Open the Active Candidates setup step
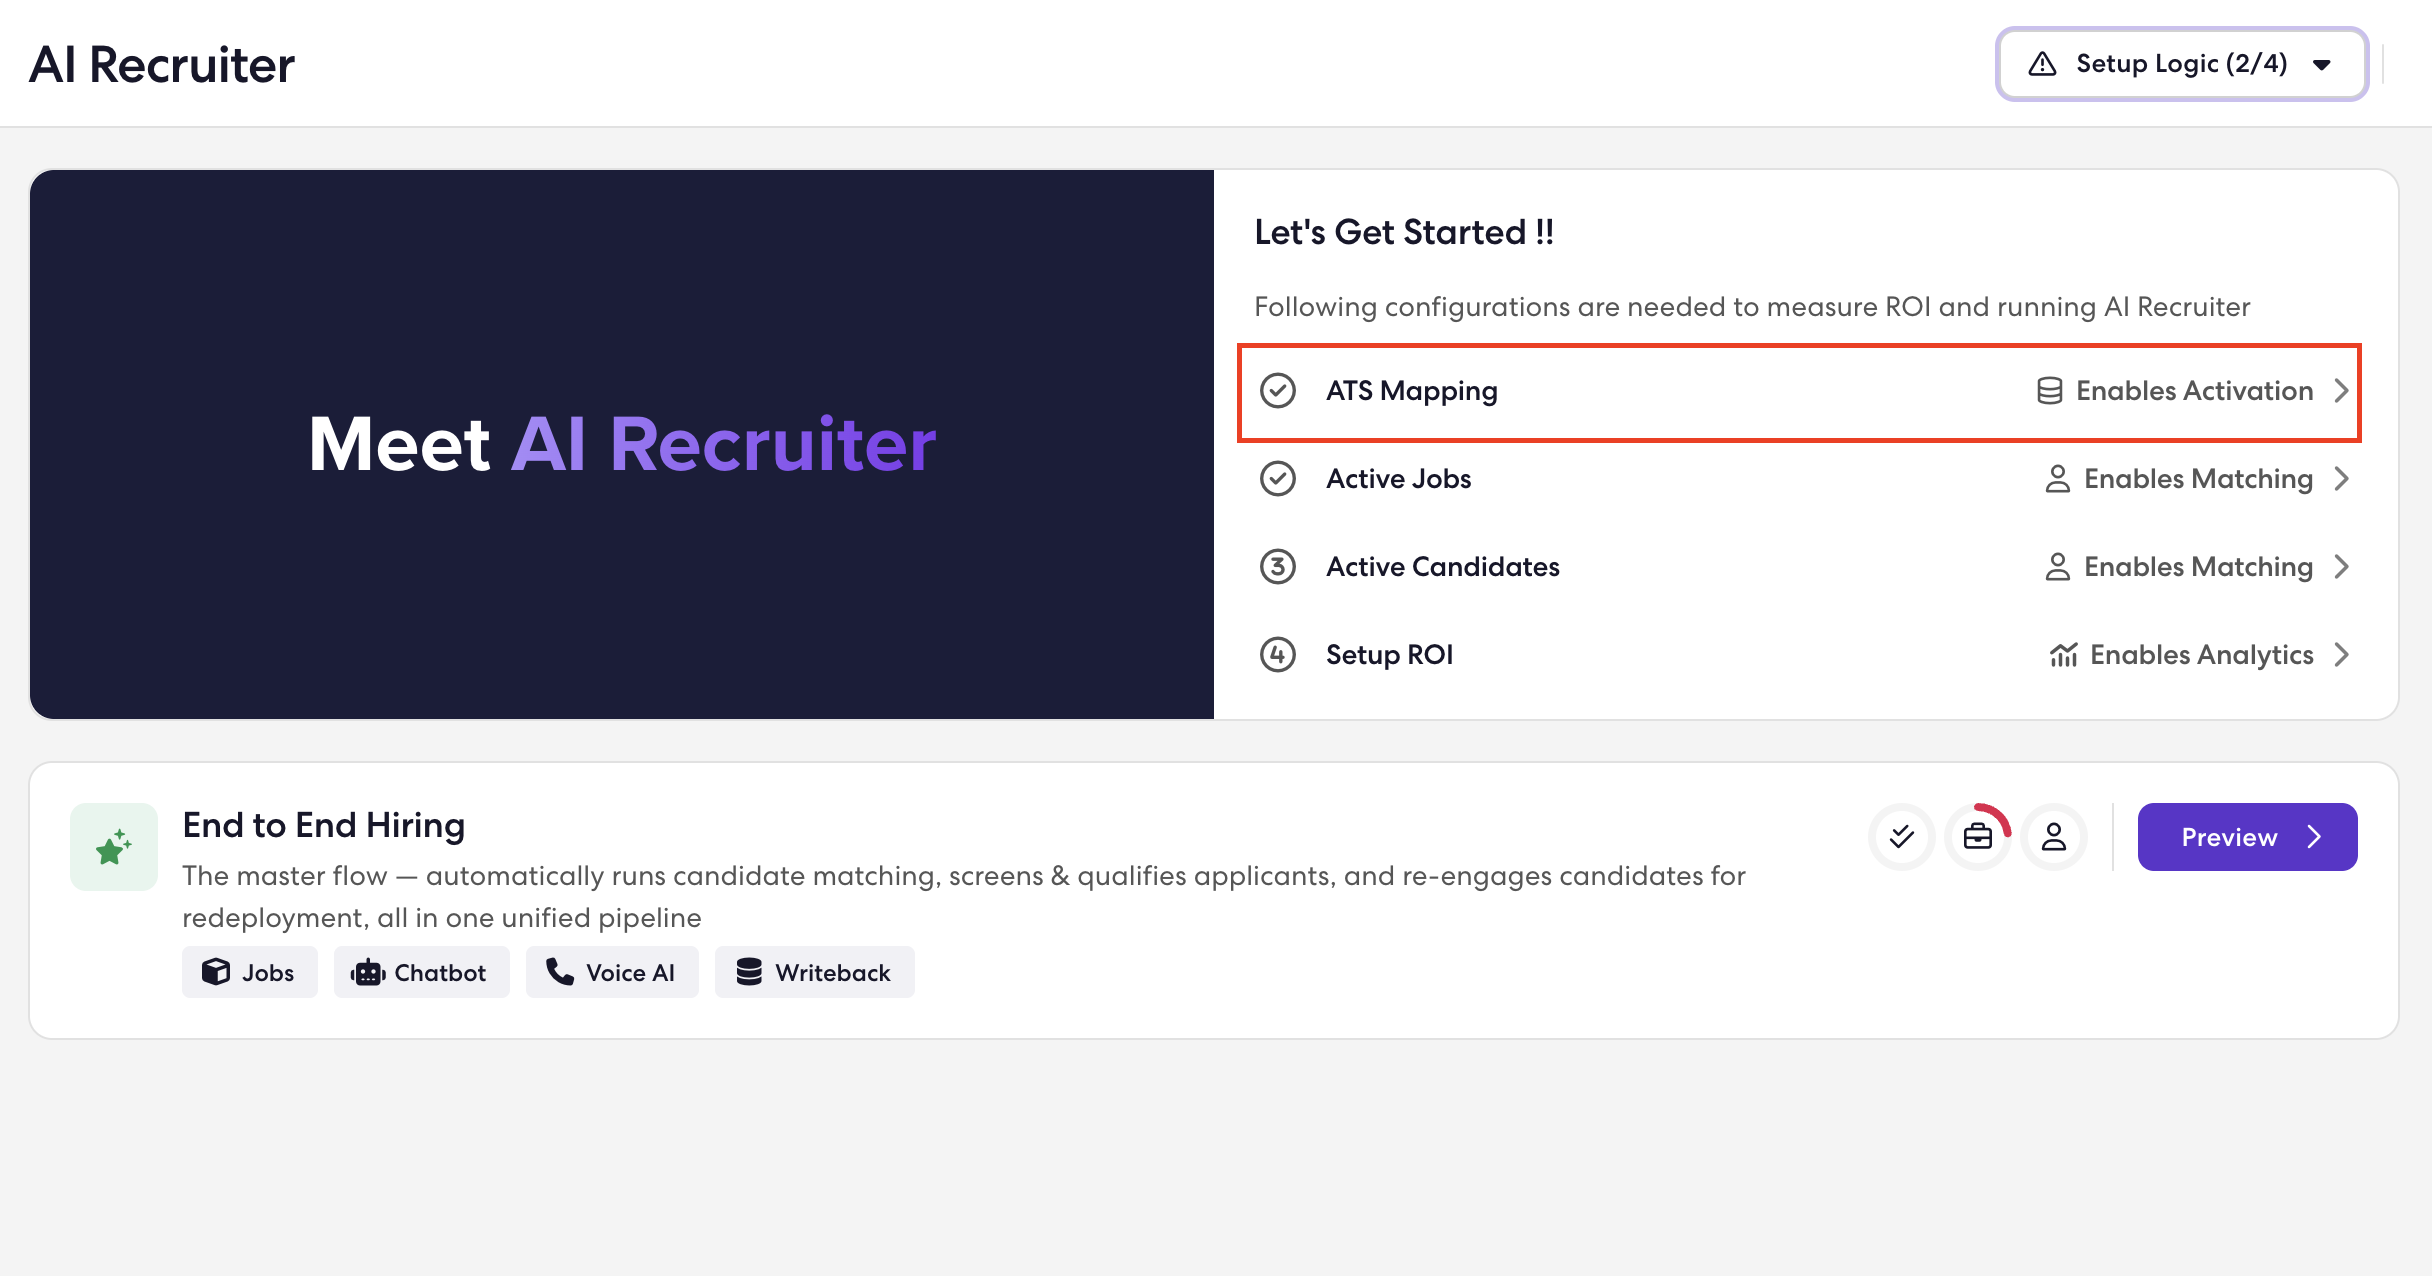The height and width of the screenshot is (1276, 2432). coord(1799,567)
